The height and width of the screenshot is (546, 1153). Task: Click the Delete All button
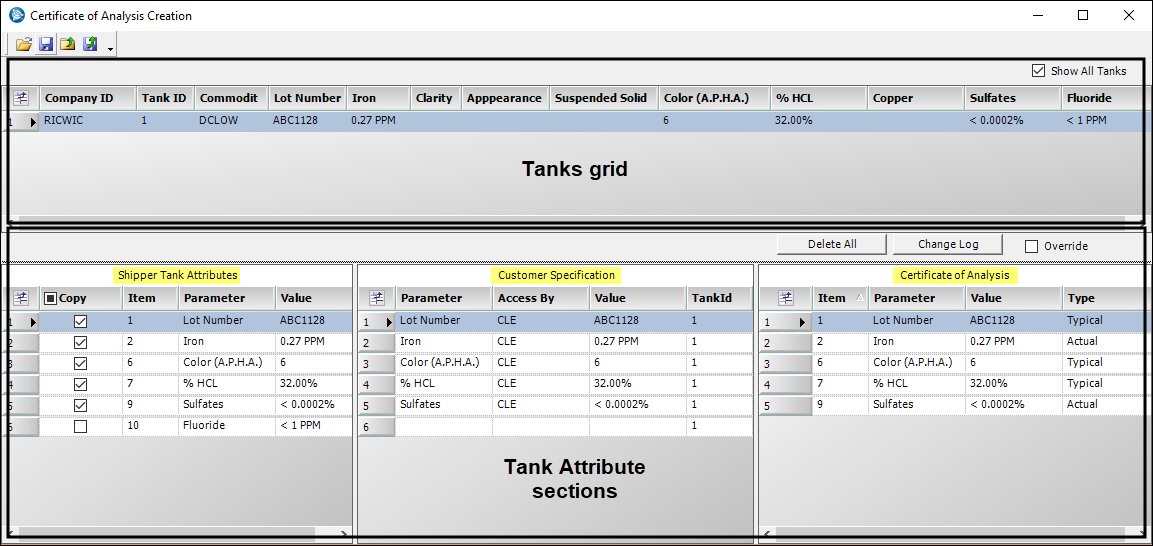click(x=832, y=245)
